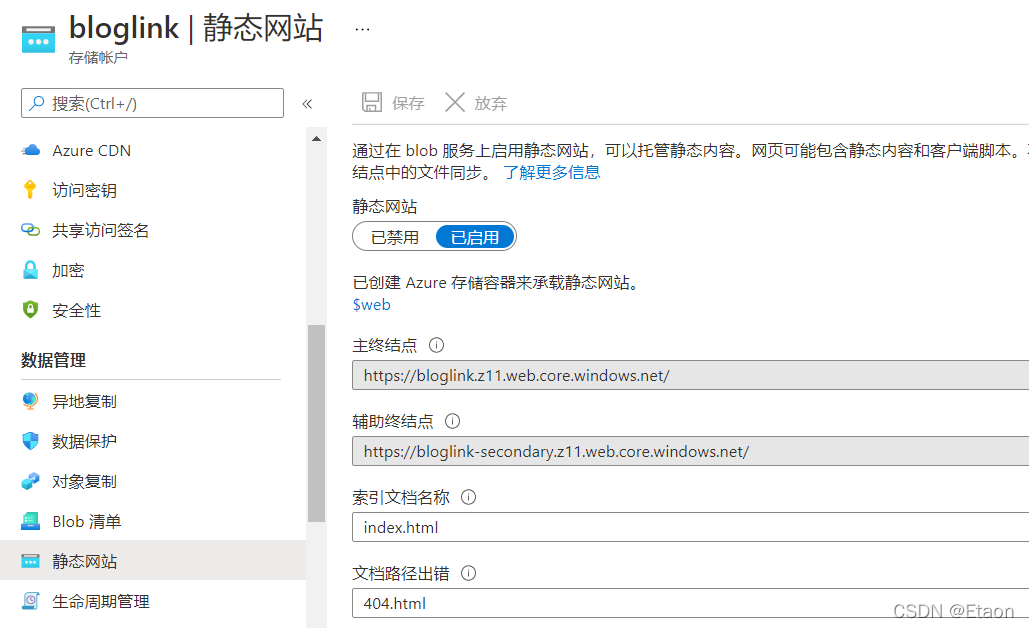This screenshot has width=1029, height=628.
Task: Show info tooltip for 文档路径出错
Action: 469,574
